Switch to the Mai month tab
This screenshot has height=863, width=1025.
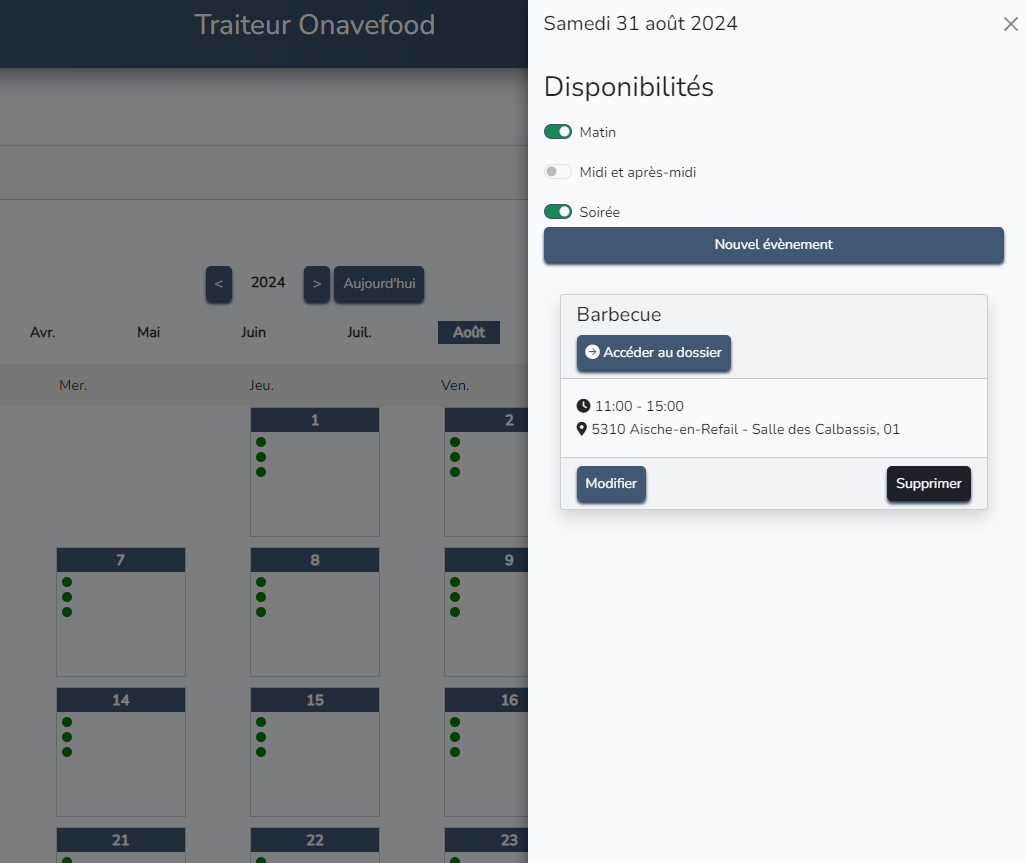(x=148, y=333)
